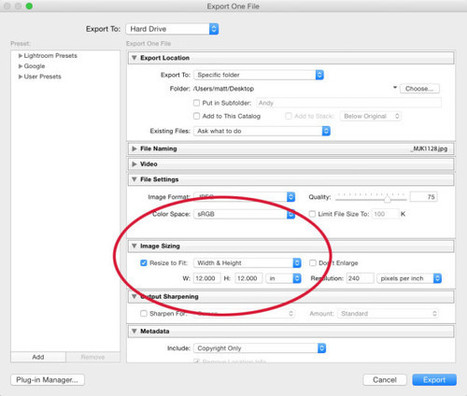467x396 pixels.
Task: Collapse the File Settings section
Action: (134, 179)
